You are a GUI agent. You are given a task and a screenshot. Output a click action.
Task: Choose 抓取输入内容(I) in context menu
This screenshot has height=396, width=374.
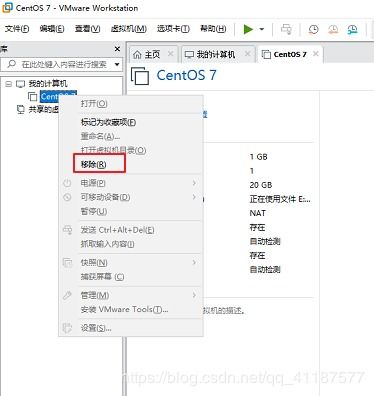(x=131, y=244)
